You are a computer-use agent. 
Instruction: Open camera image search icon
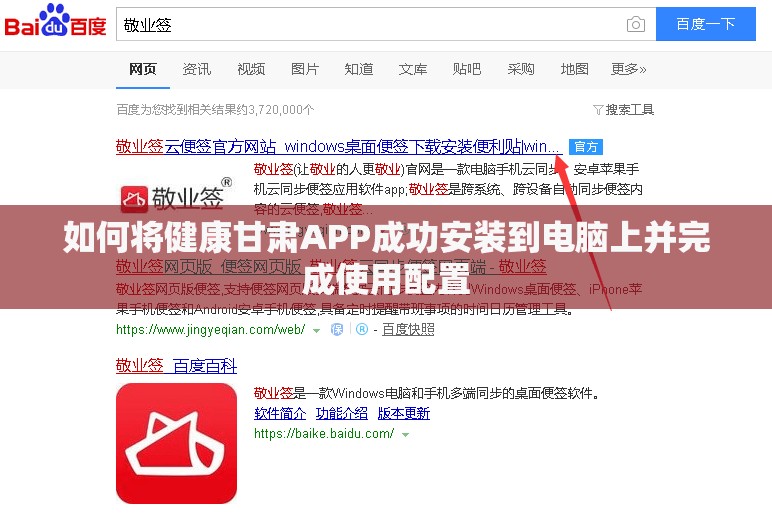point(636,24)
